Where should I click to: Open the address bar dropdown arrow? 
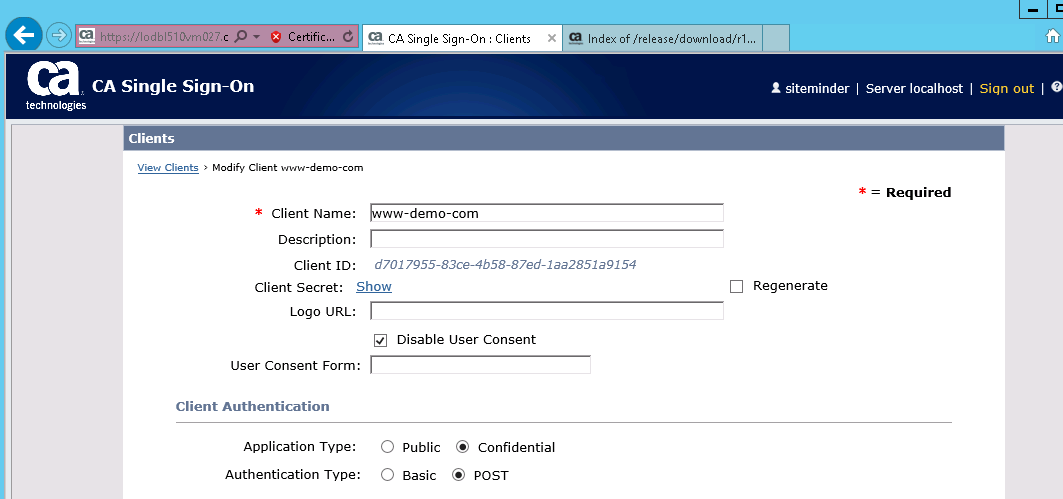point(256,37)
